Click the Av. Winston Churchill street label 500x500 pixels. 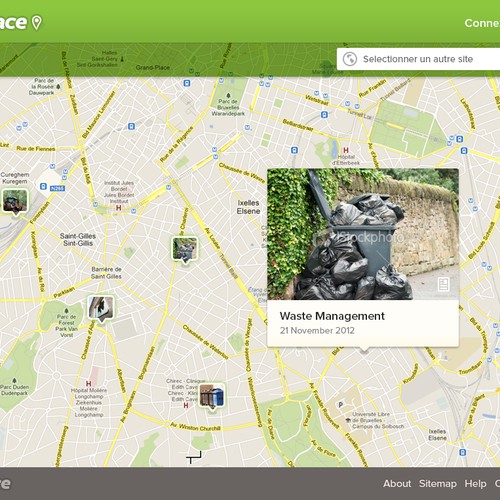tap(196, 426)
